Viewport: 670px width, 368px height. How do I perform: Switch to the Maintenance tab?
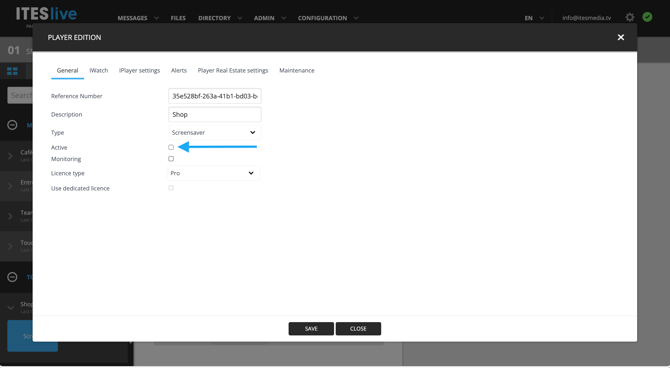click(x=297, y=71)
